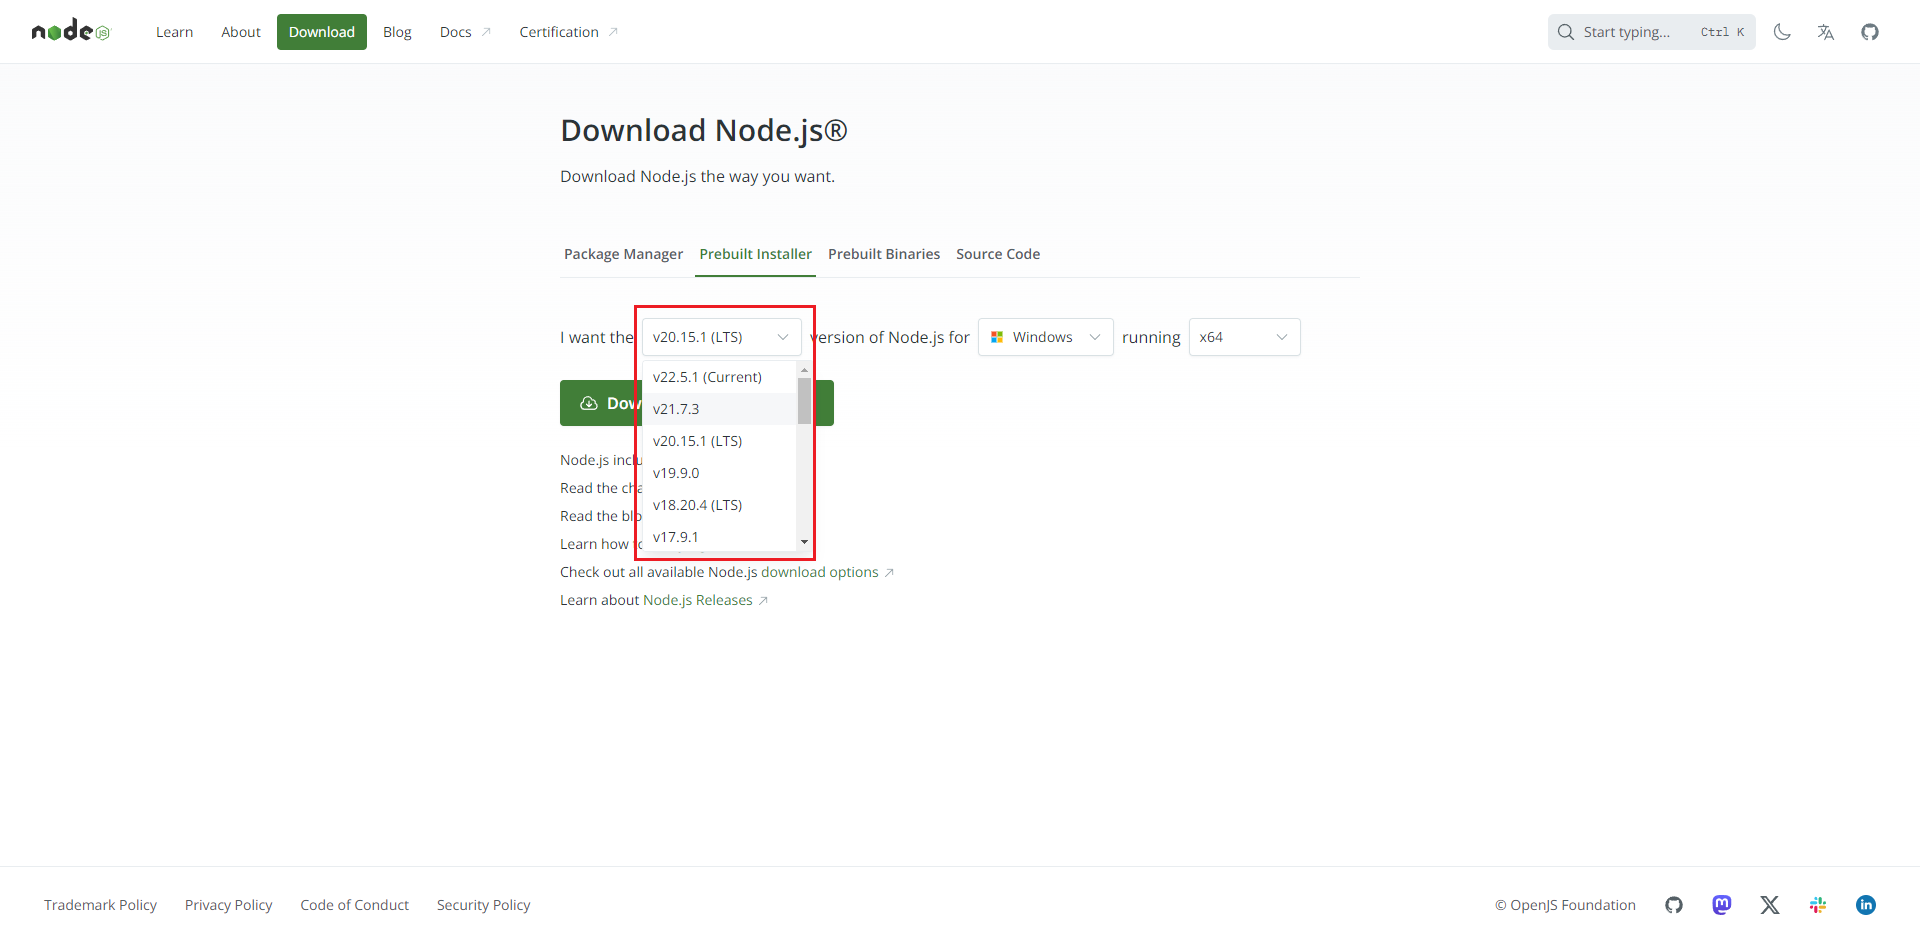Open GitHub icon in top navigation
The width and height of the screenshot is (1920, 943).
click(1870, 32)
